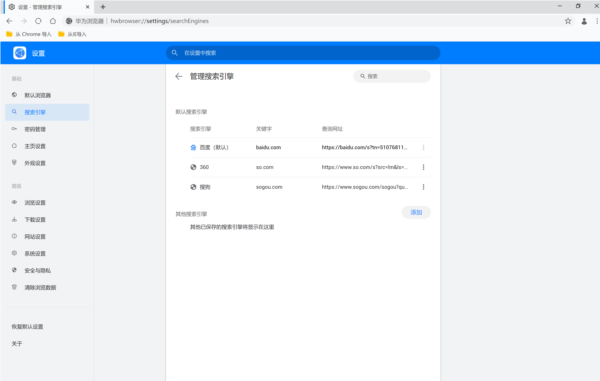Click the 搜狗 engine name
The height and width of the screenshot is (381, 600).
click(x=205, y=187)
